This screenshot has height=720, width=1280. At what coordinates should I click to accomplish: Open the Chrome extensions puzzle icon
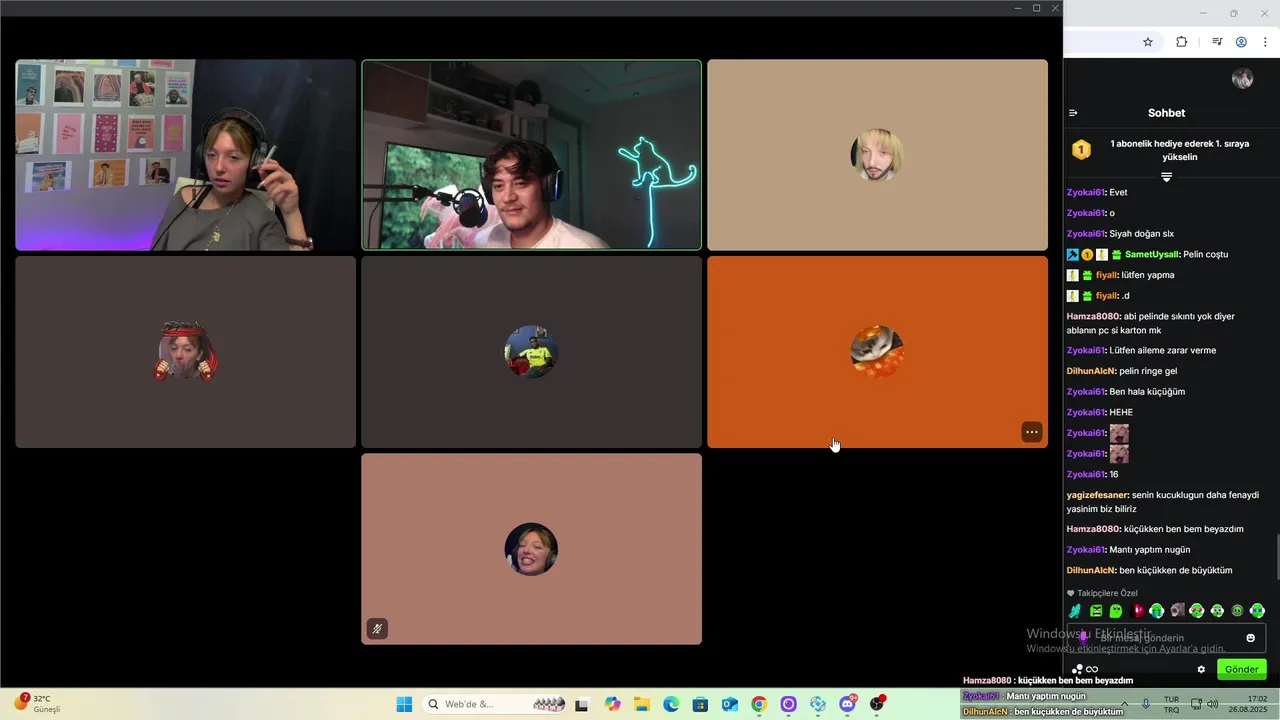point(1181,42)
